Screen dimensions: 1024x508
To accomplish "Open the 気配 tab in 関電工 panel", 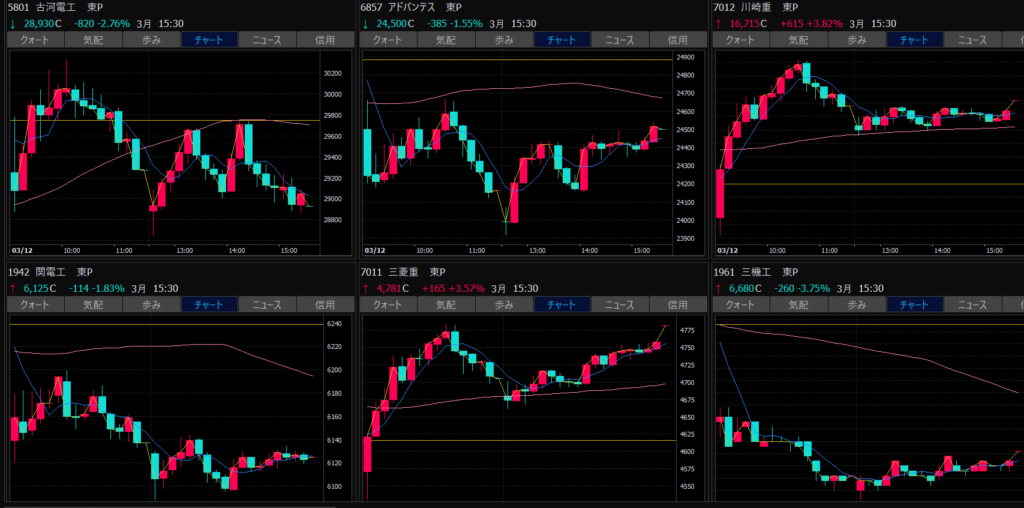I will [x=92, y=304].
